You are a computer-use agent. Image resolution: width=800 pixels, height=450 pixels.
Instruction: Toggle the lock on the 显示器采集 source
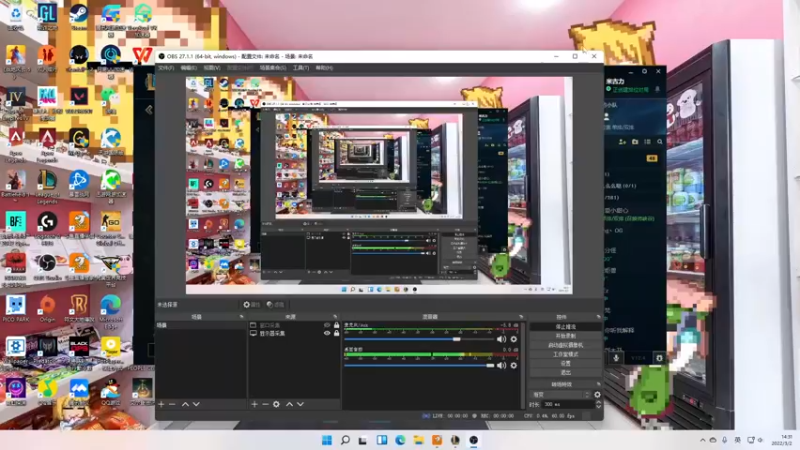(x=336, y=333)
